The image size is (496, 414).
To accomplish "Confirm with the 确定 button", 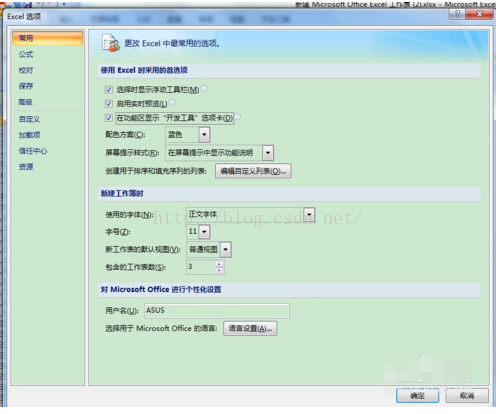I will pos(417,396).
